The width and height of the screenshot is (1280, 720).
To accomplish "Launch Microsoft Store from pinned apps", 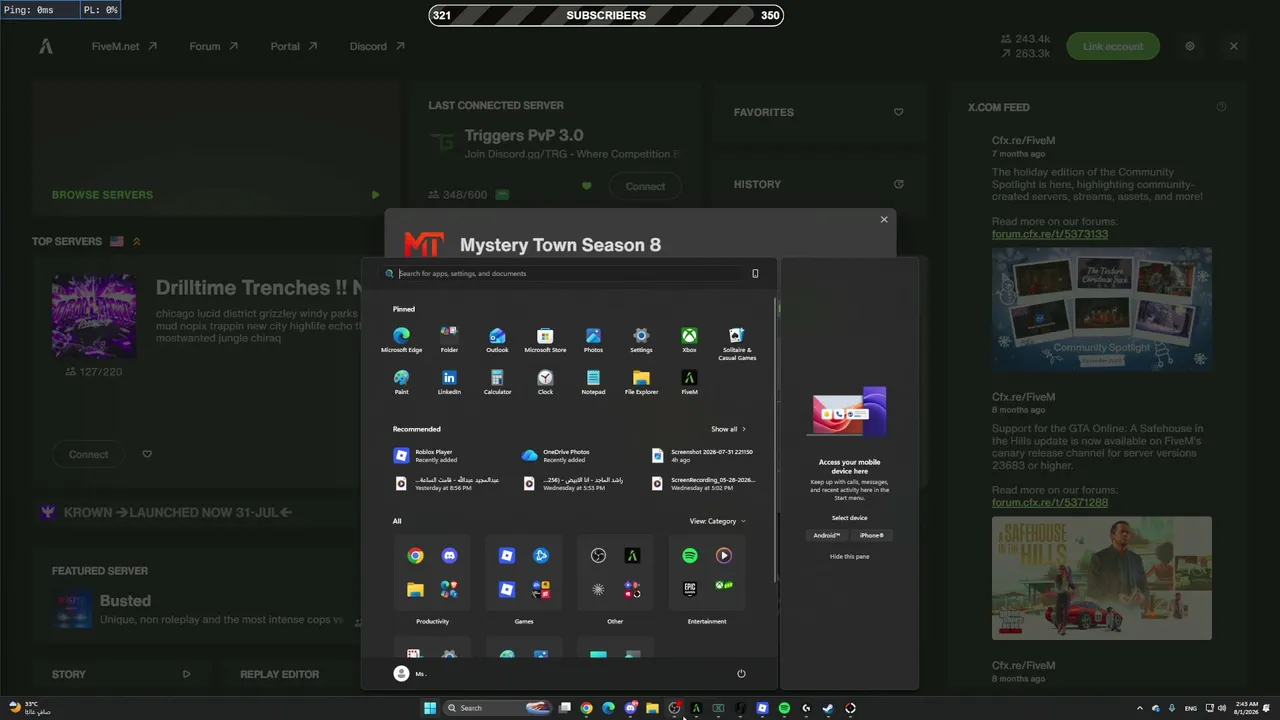I will [x=545, y=340].
